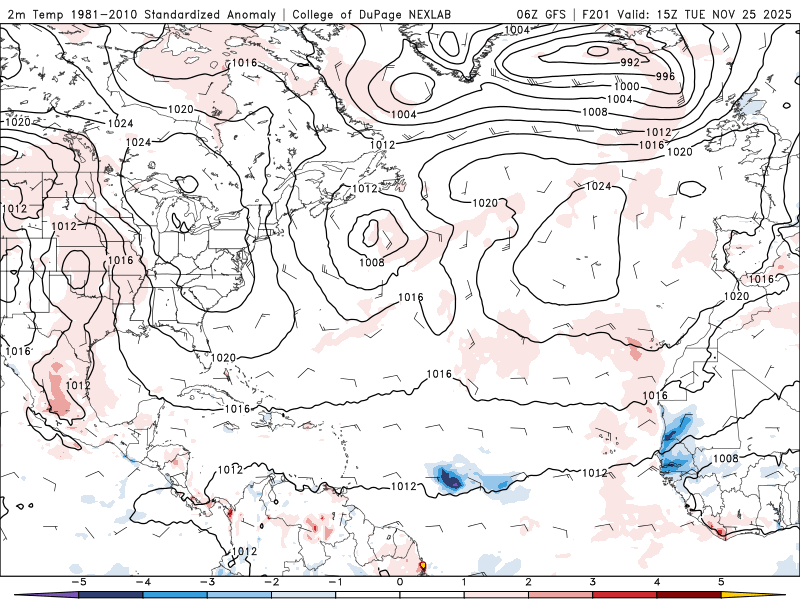The image size is (800, 600).
Task: Select the purple below -5 legend swatch
Action: (46, 595)
